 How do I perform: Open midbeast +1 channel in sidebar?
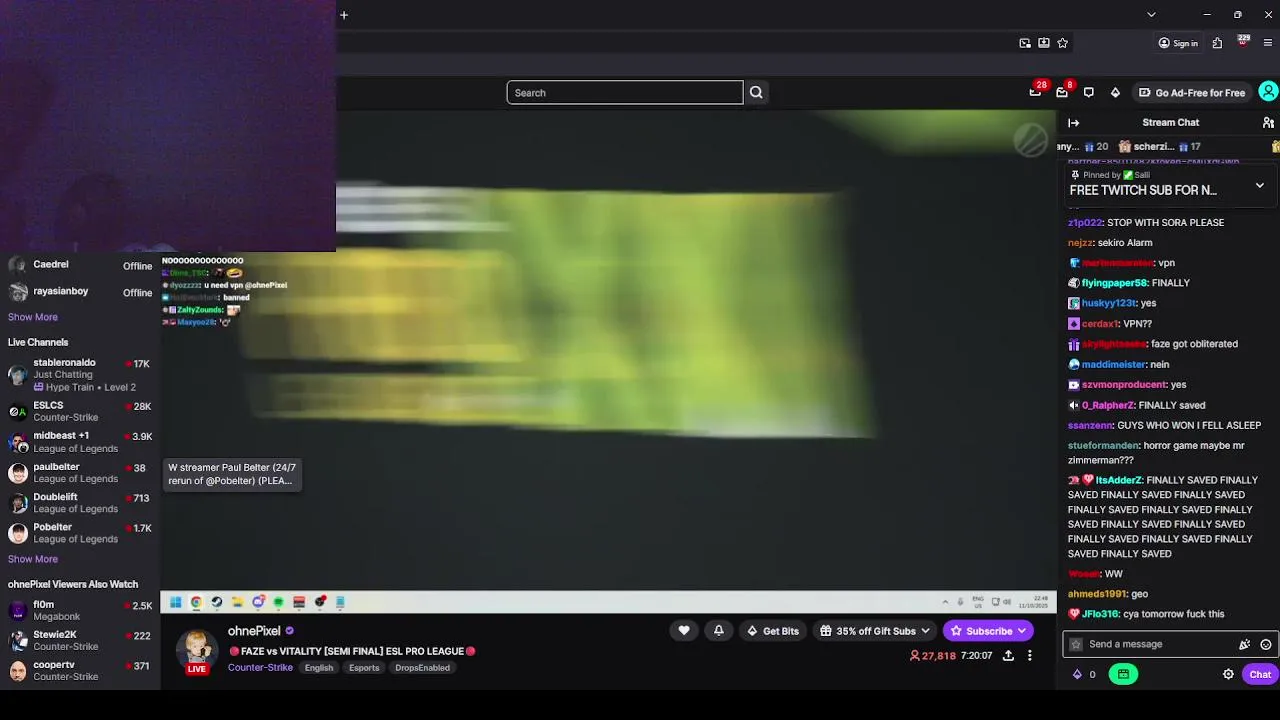click(x=80, y=442)
